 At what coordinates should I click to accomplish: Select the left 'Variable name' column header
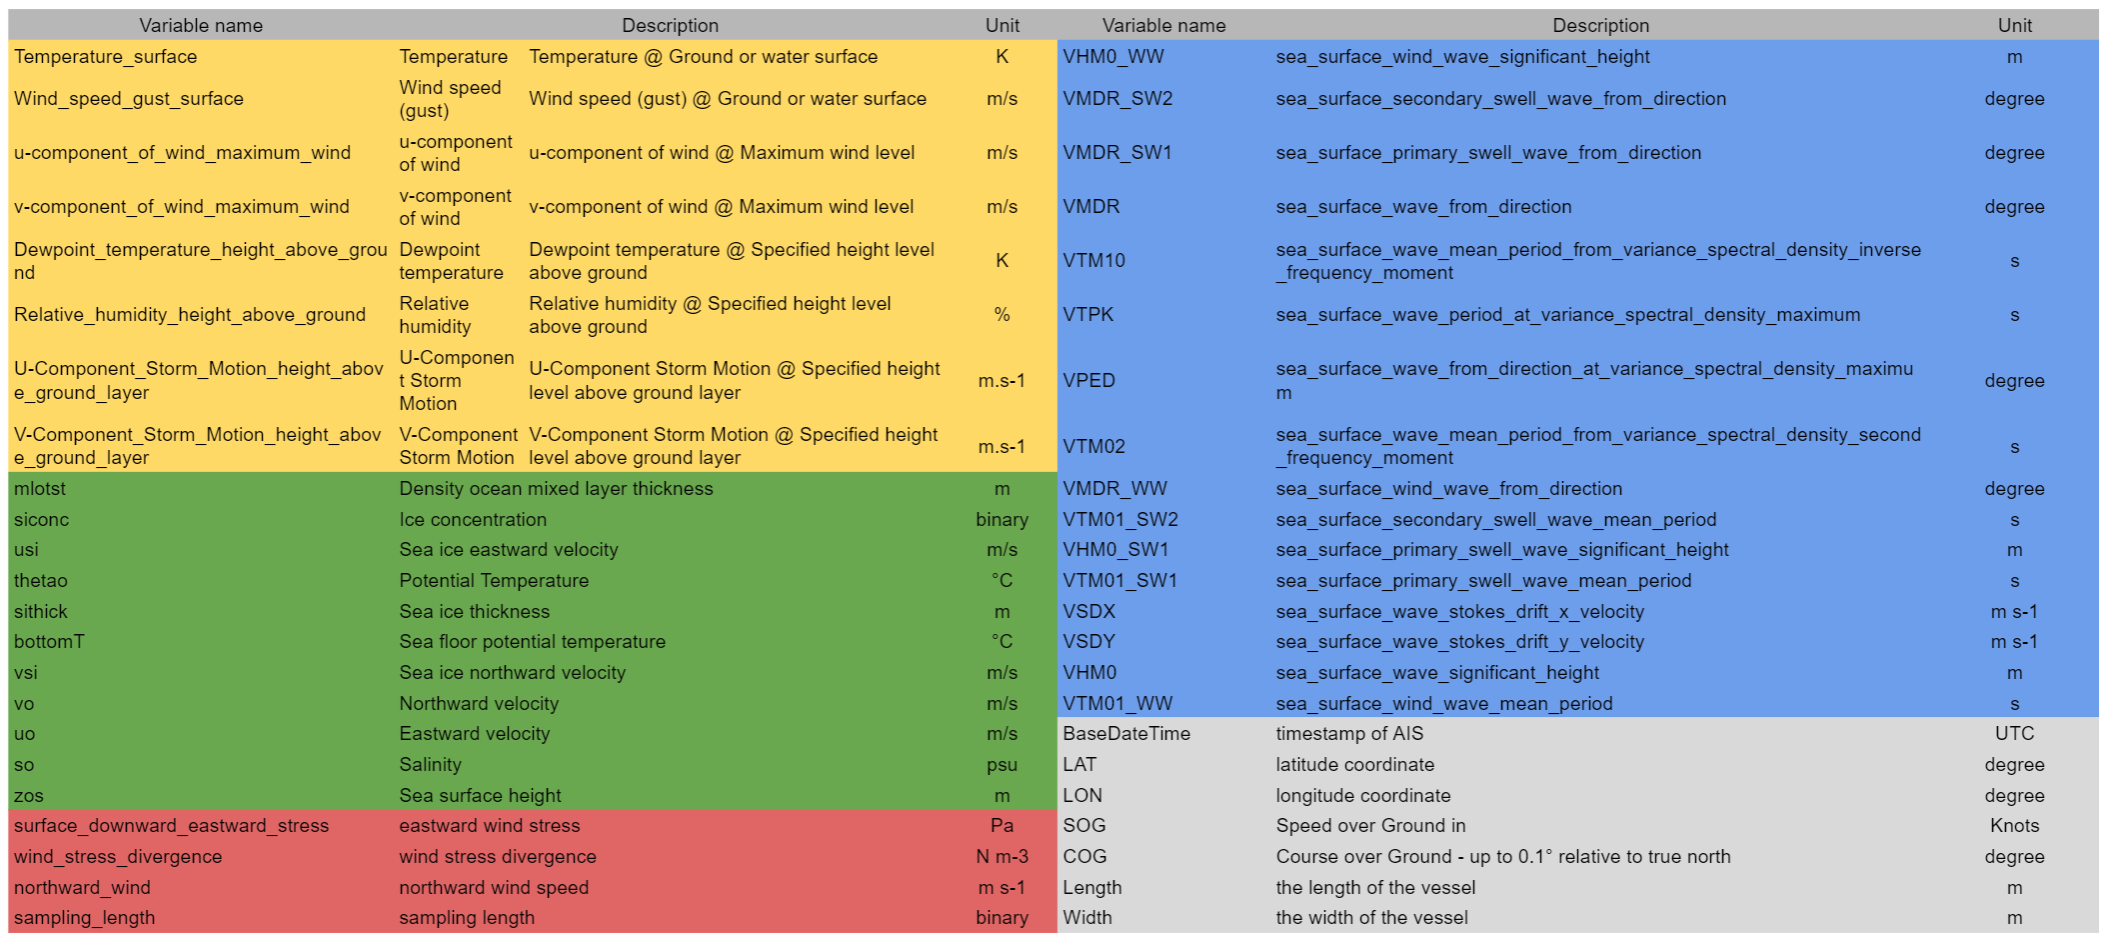tap(201, 26)
